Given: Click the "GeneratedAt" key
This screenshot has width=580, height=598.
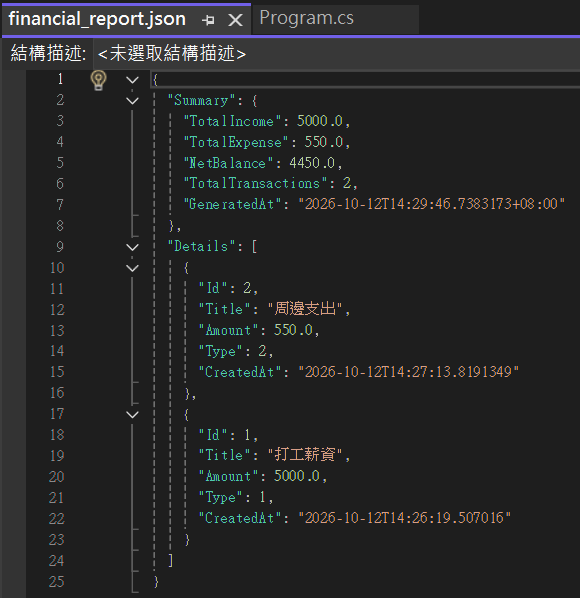Looking at the screenshot, I should [x=232, y=204].
